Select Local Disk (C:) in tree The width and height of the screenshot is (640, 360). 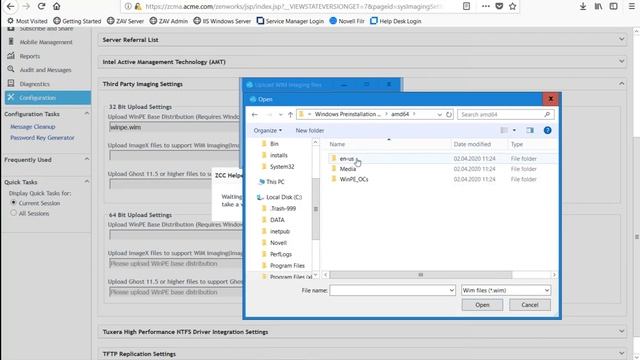coord(284,197)
